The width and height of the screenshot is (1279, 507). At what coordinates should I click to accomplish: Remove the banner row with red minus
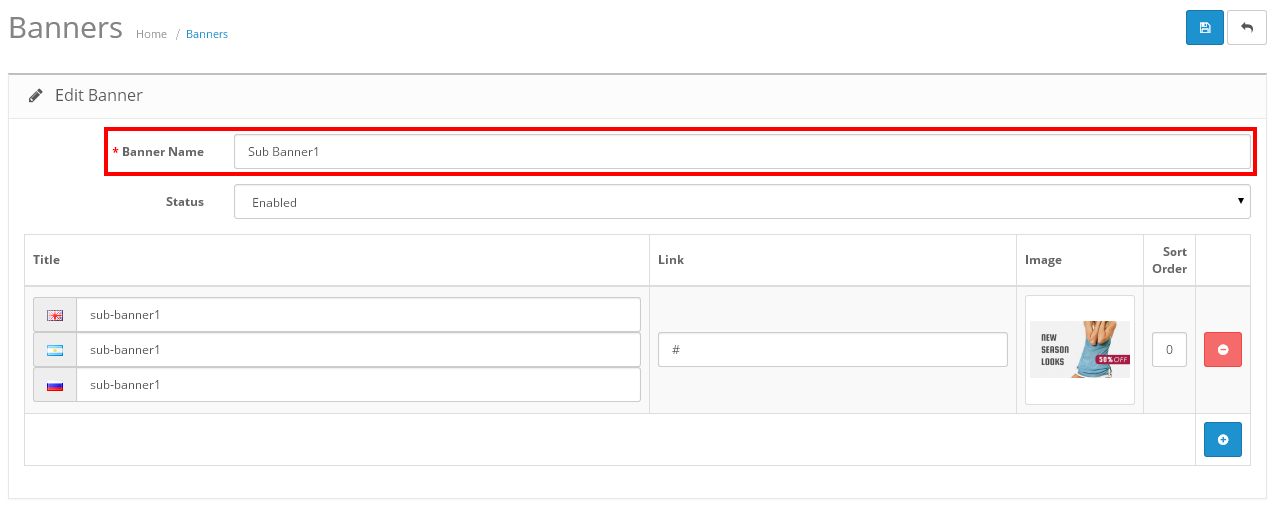tap(1222, 350)
